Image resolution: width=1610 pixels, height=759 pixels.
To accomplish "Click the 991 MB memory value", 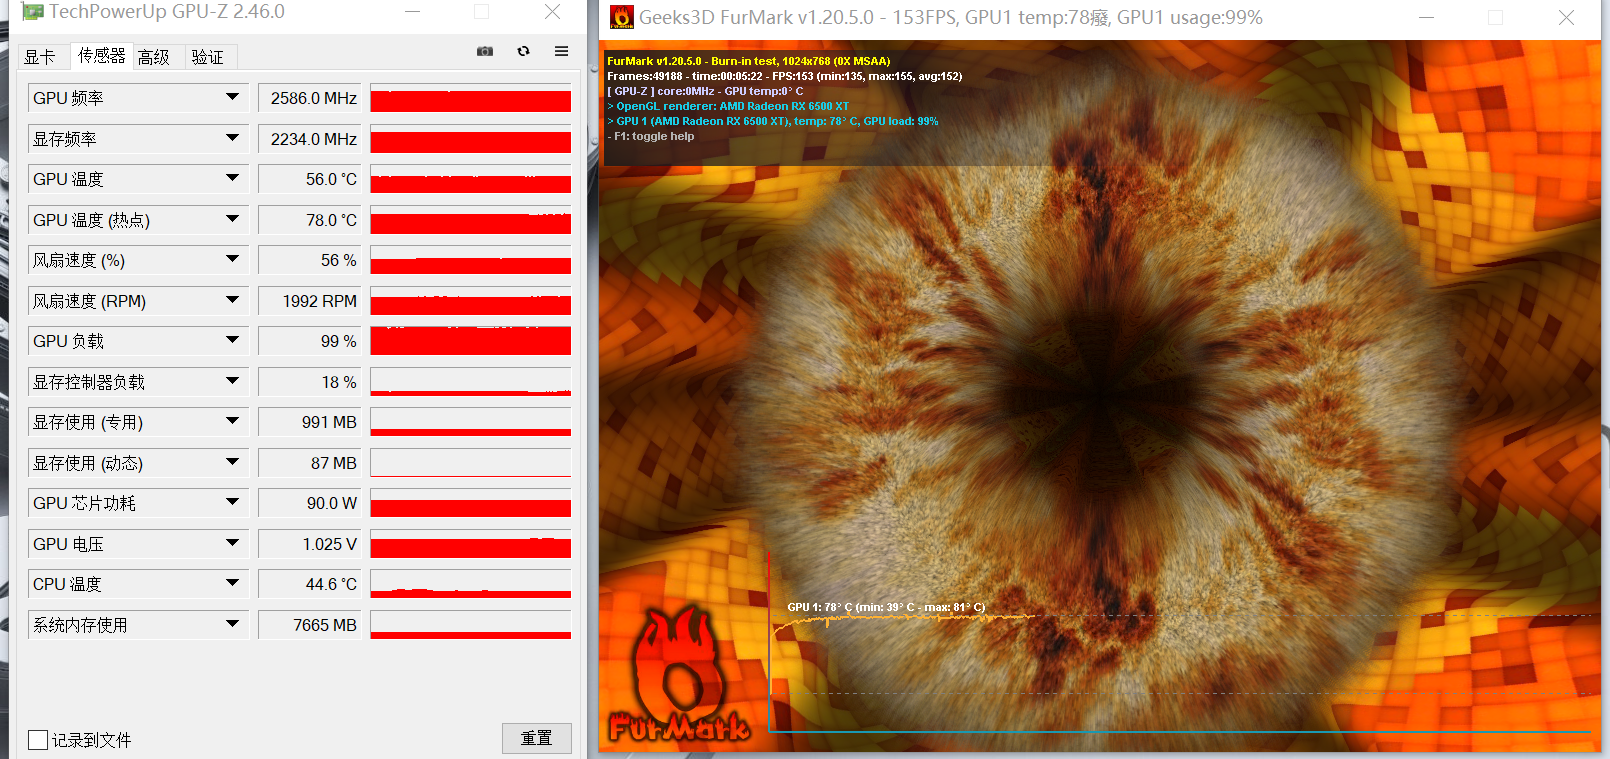I will tap(310, 422).
